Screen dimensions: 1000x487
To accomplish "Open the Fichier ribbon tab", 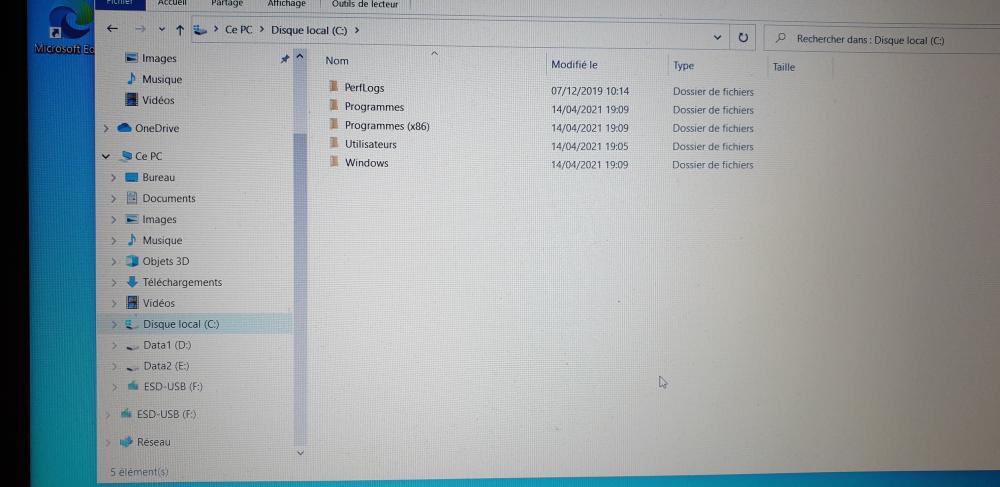I will 120,3.
